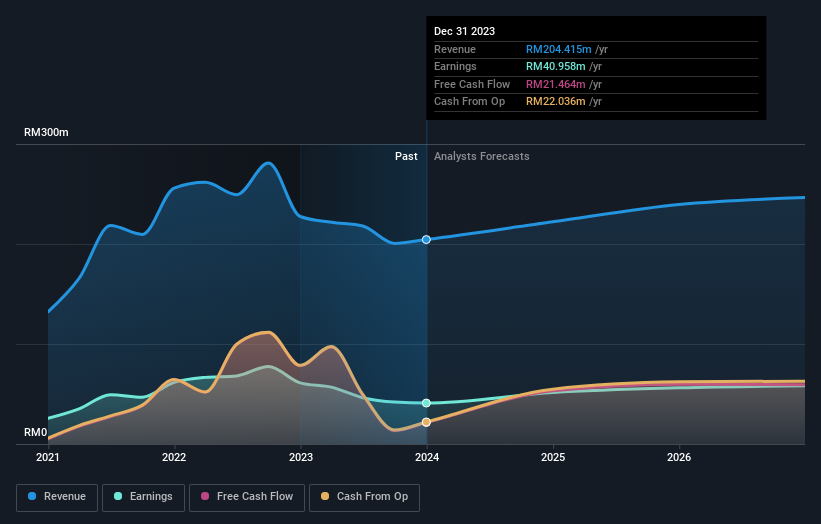Click the Cash From Op label in tooltip
The width and height of the screenshot is (821, 524).
(x=469, y=102)
